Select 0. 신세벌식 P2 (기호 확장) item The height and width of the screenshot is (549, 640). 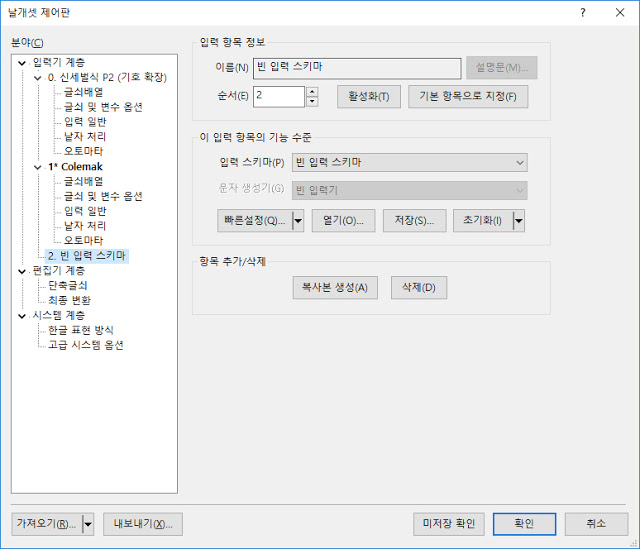pyautogui.click(x=107, y=78)
